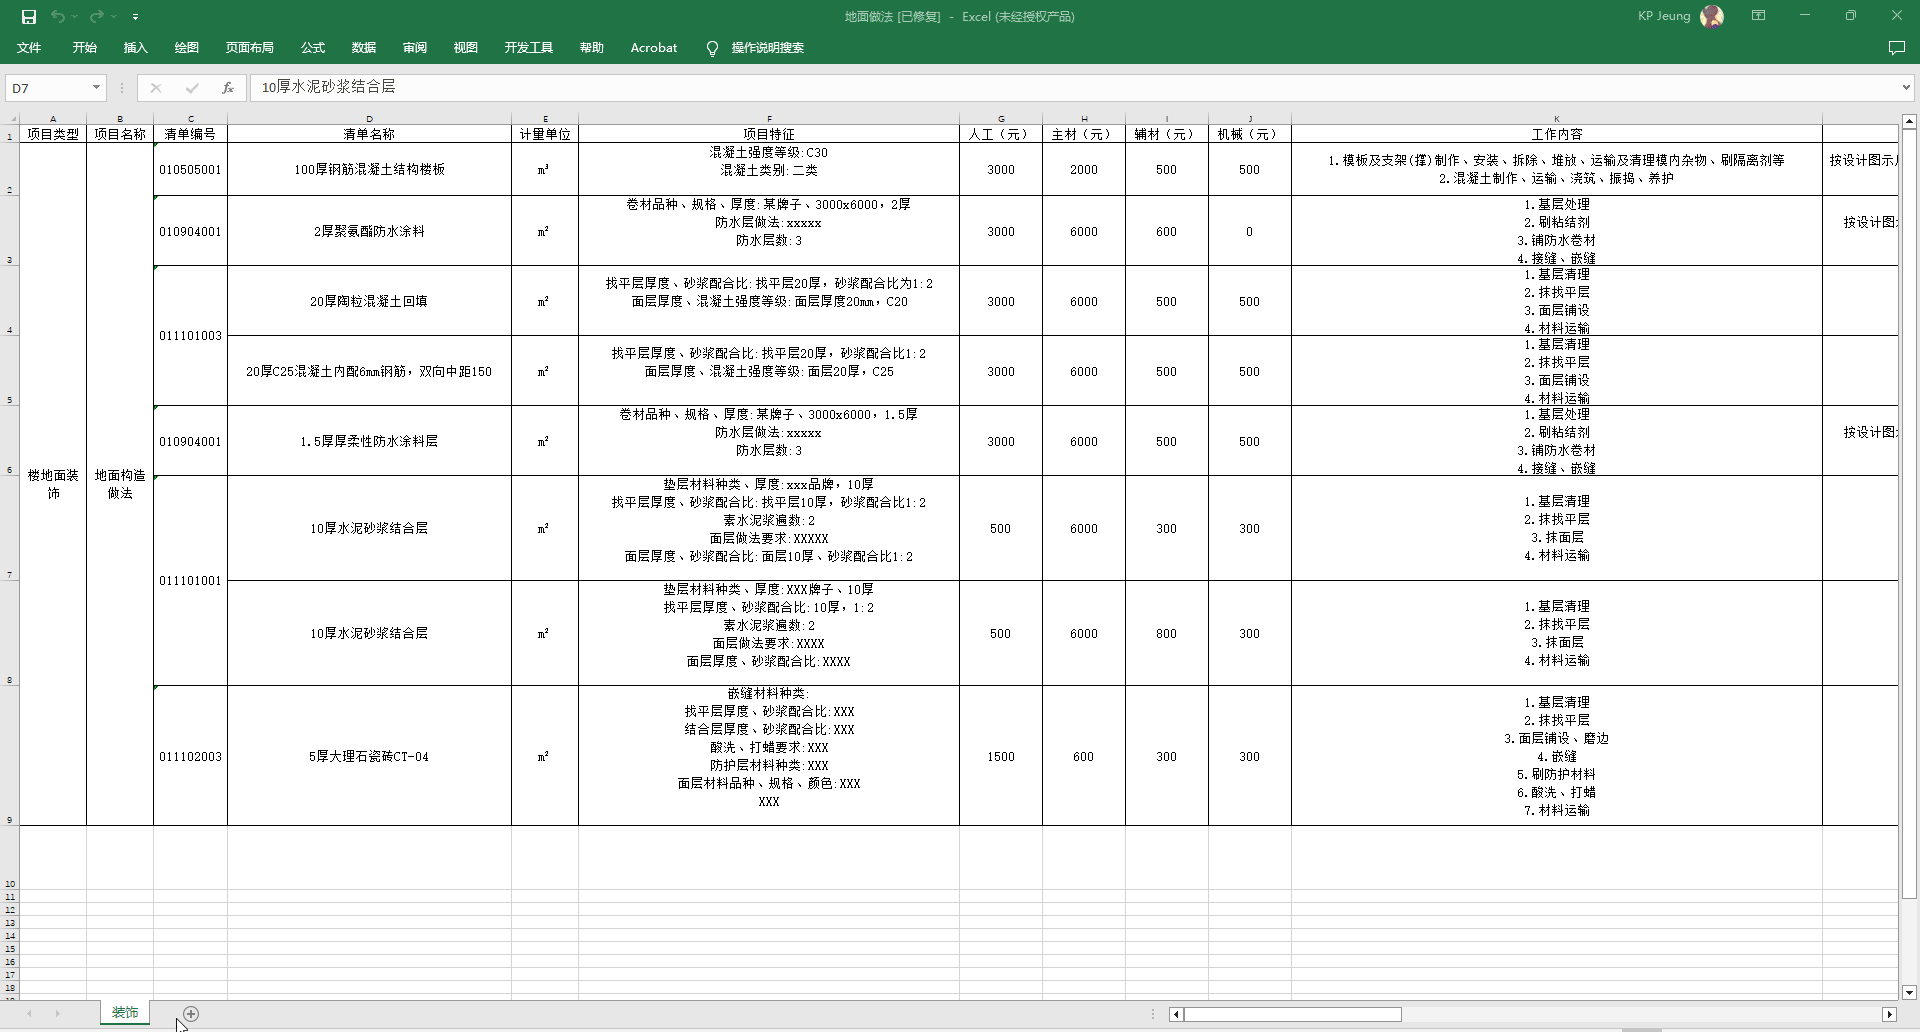The height and width of the screenshot is (1032, 1920).
Task: Click the Save icon in title bar
Action: pos(29,16)
